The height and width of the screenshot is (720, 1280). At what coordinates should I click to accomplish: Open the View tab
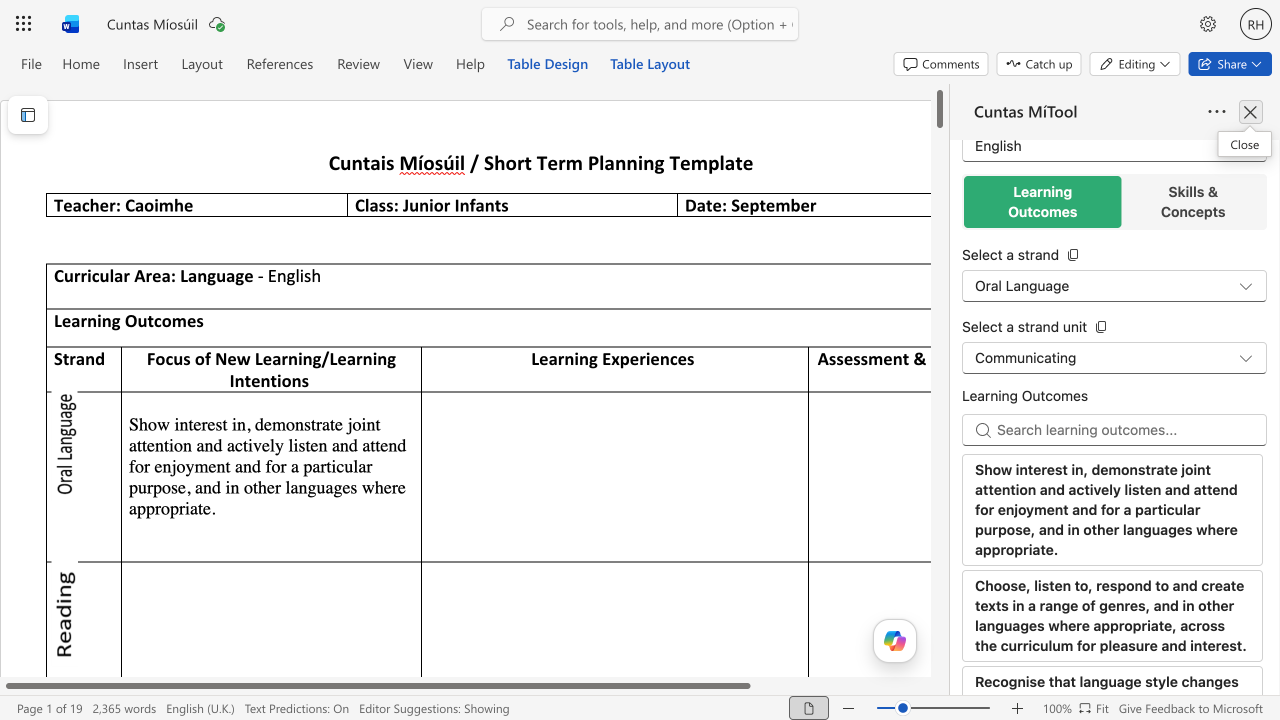pyautogui.click(x=418, y=64)
